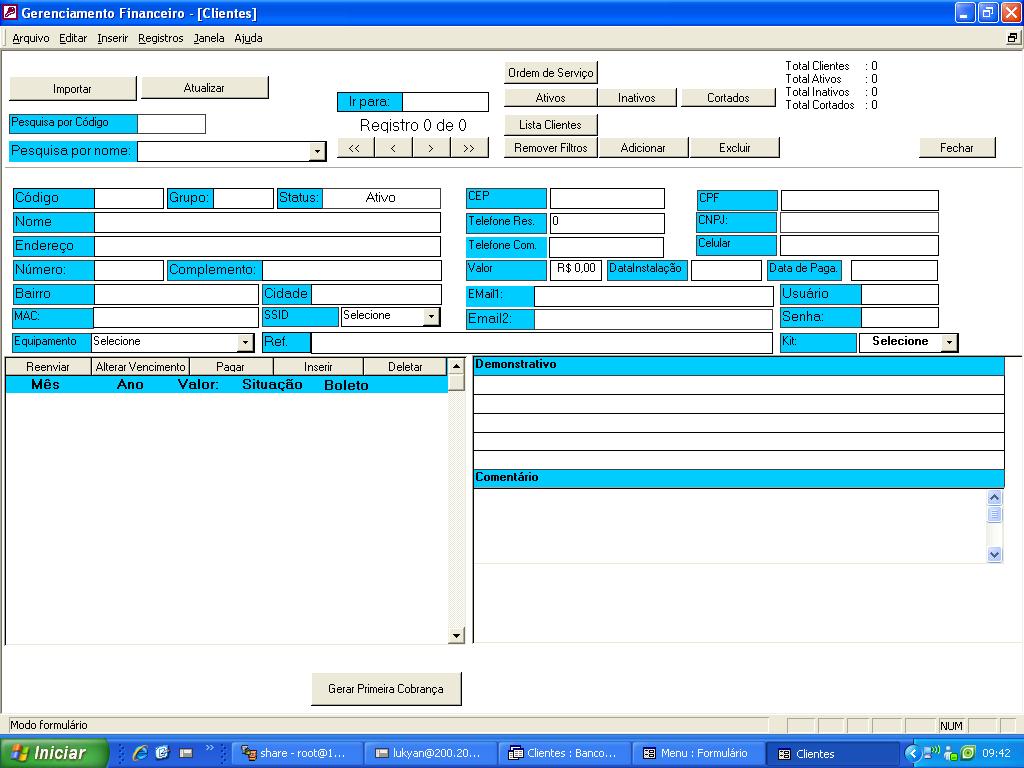Filter by Ativos clients
This screenshot has height=768, width=1024.
click(x=551, y=97)
